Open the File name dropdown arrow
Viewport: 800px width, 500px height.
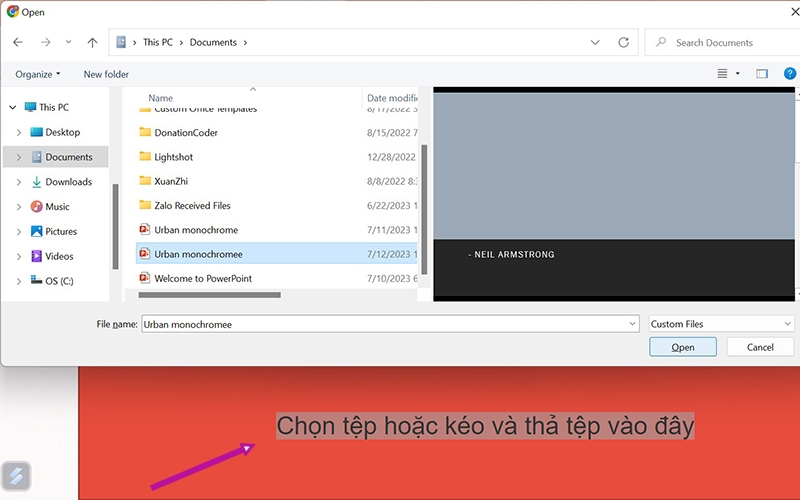coord(632,324)
